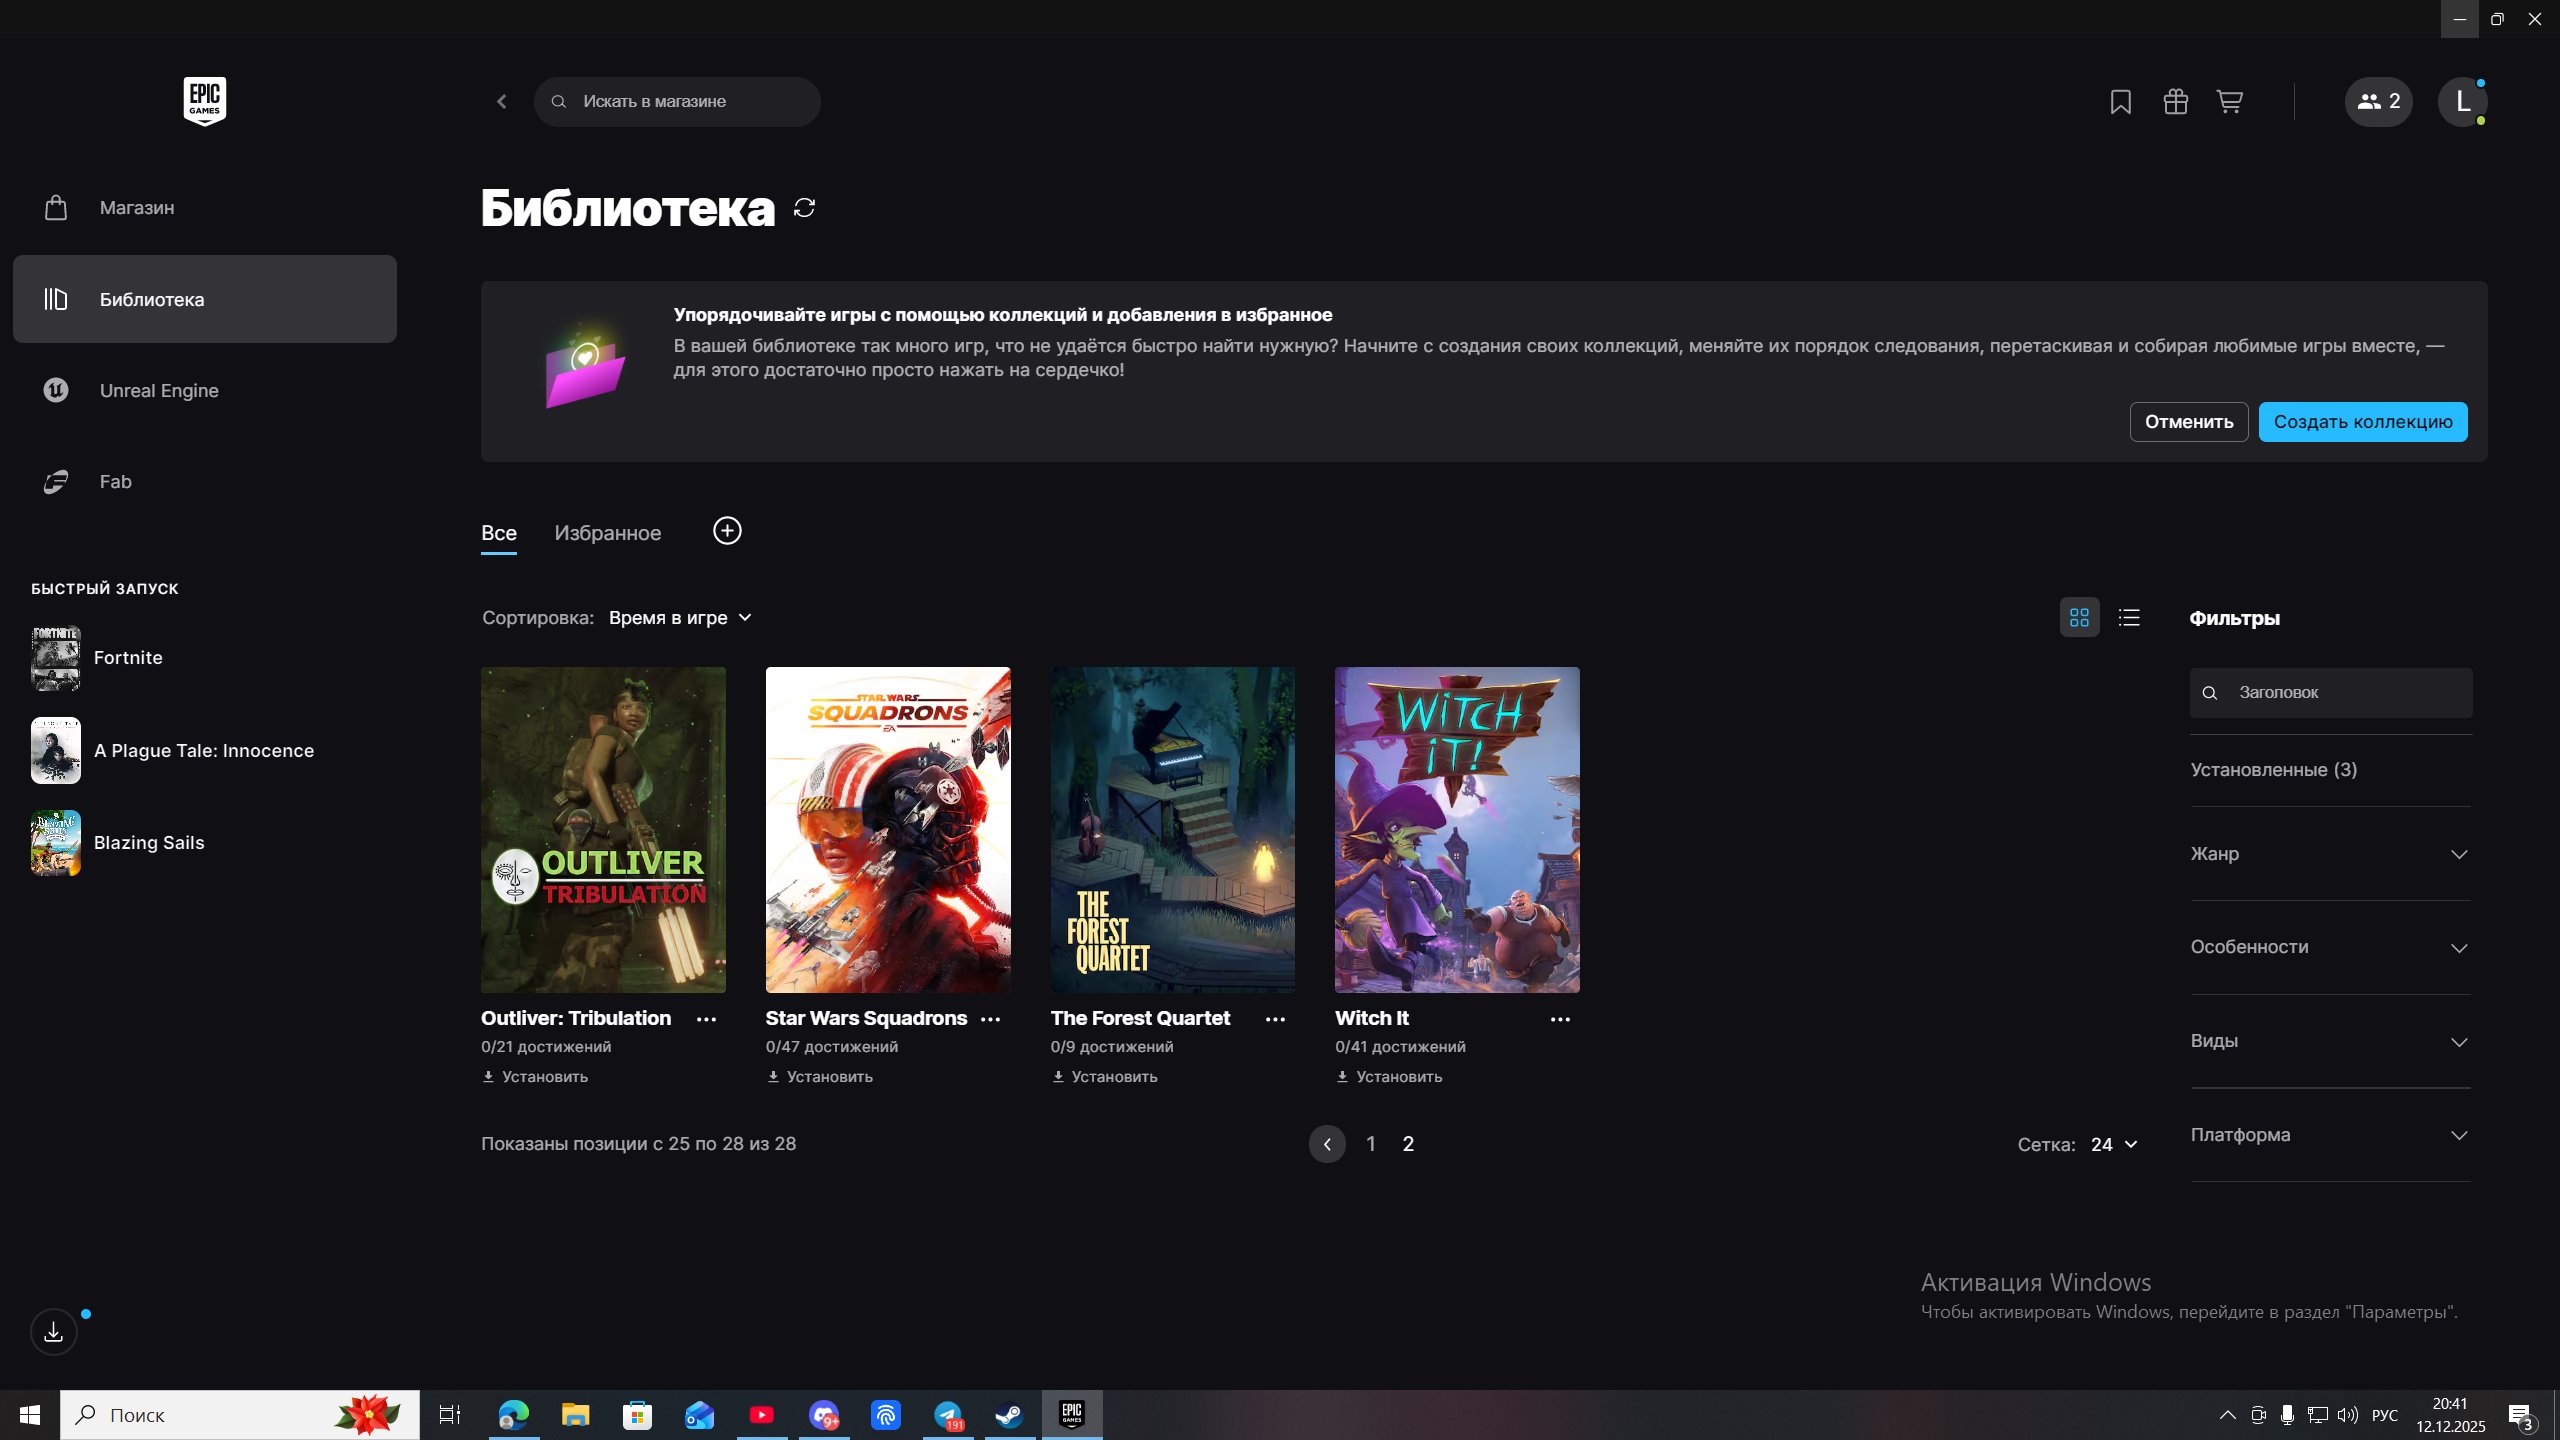Switch library to grid view
Screen dimensions: 2560x1440
tap(2080, 617)
